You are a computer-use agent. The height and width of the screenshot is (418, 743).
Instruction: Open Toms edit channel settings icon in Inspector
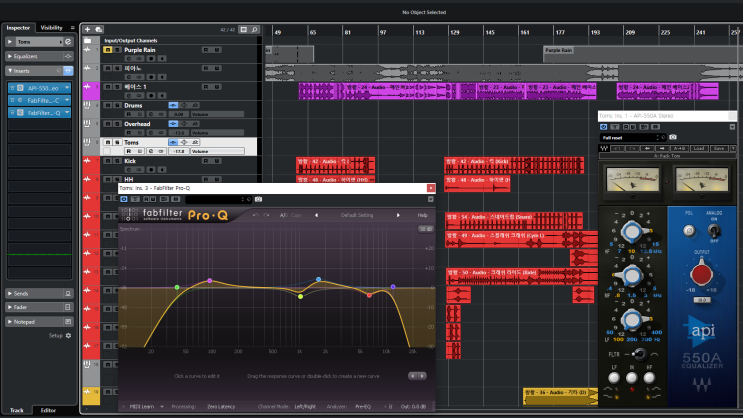tap(68, 42)
